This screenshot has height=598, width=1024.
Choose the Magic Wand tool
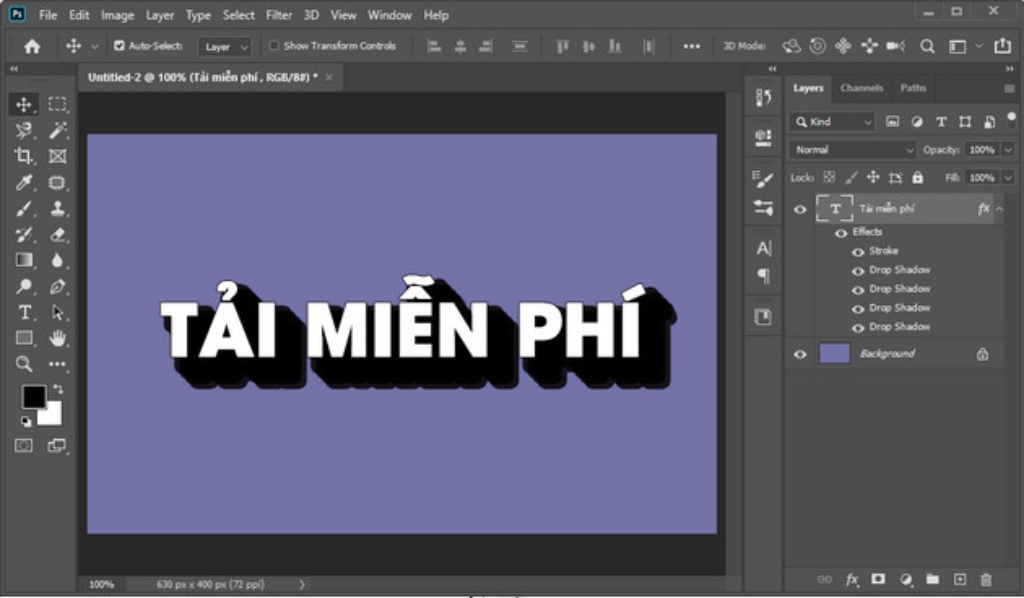pos(58,130)
